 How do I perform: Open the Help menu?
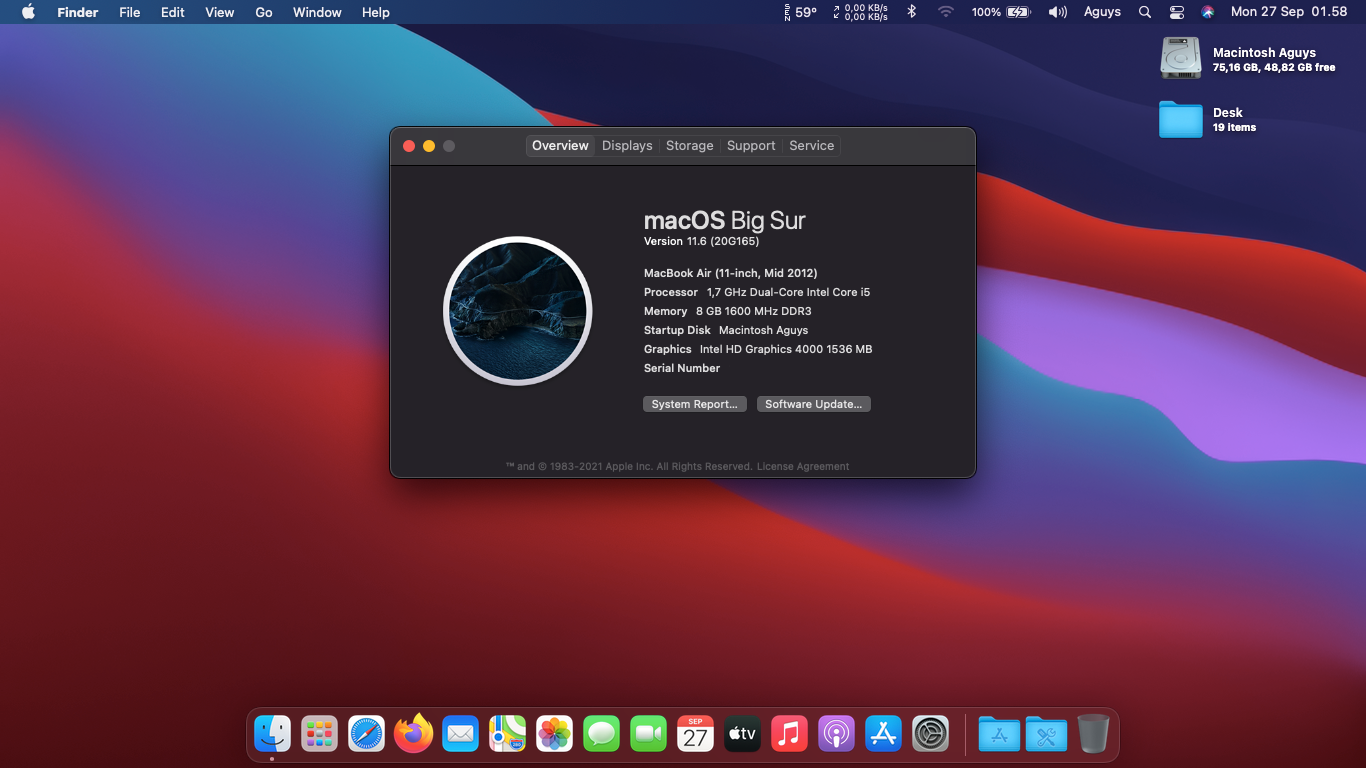[376, 12]
